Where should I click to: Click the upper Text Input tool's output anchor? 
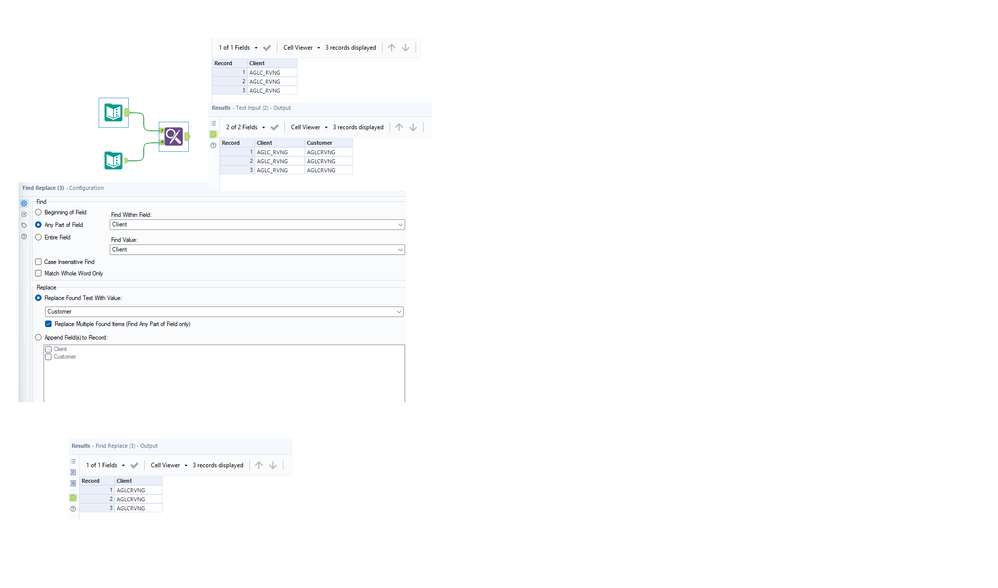pyautogui.click(x=127, y=113)
